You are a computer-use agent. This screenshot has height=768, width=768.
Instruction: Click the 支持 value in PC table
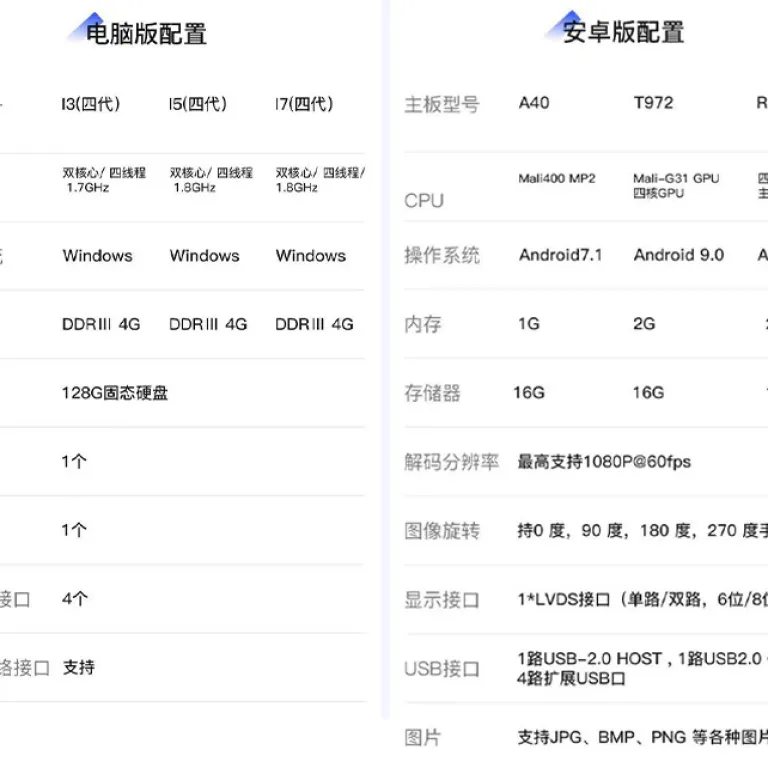tap(79, 667)
